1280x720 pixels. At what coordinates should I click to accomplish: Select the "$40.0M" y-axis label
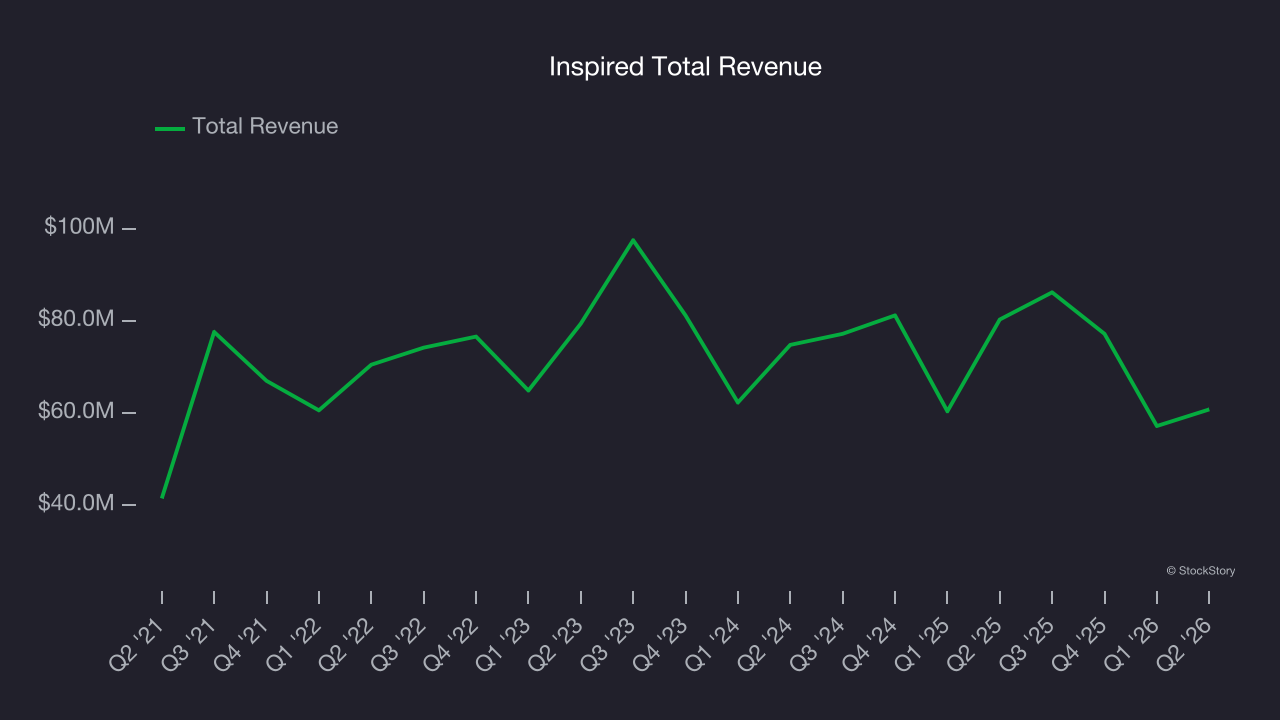[x=76, y=503]
